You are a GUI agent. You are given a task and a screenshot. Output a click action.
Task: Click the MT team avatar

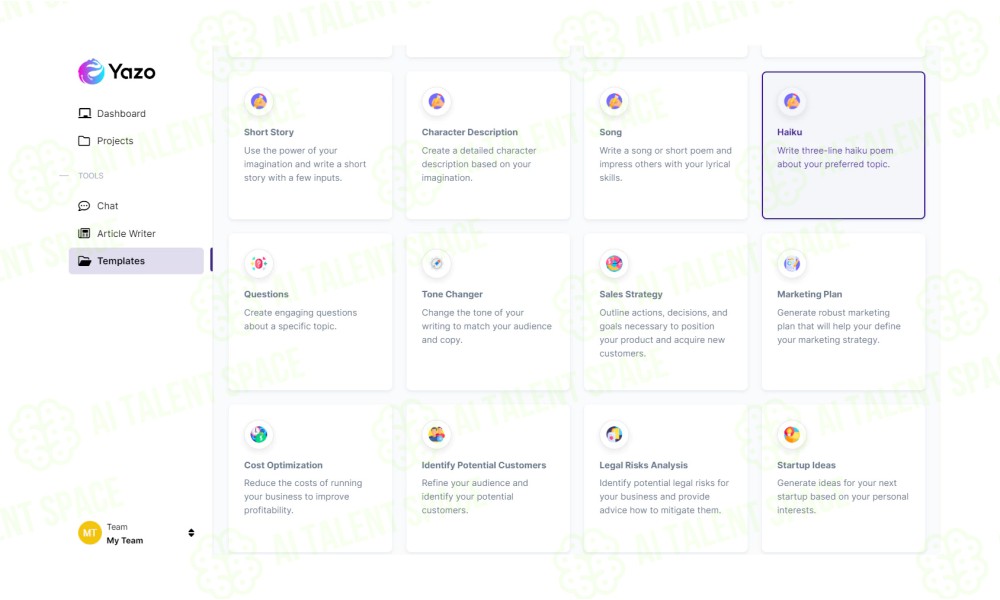coord(89,533)
